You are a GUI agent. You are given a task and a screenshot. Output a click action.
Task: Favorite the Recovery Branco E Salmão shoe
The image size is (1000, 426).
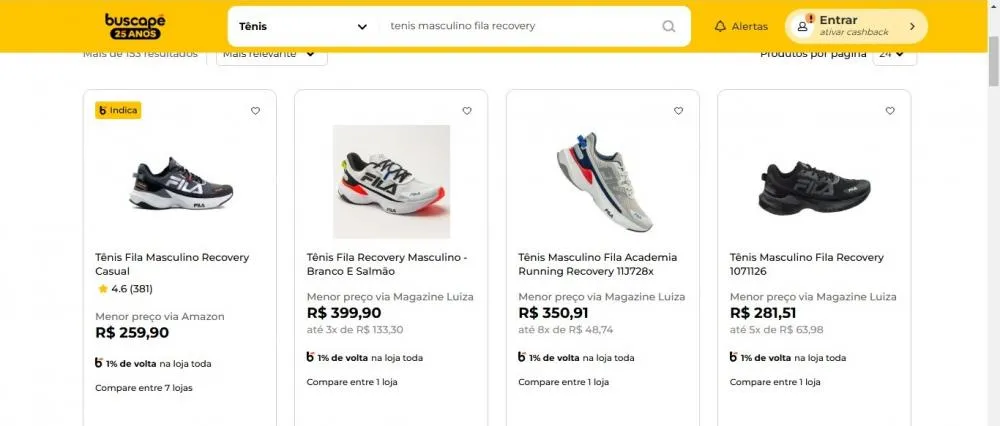coord(467,111)
